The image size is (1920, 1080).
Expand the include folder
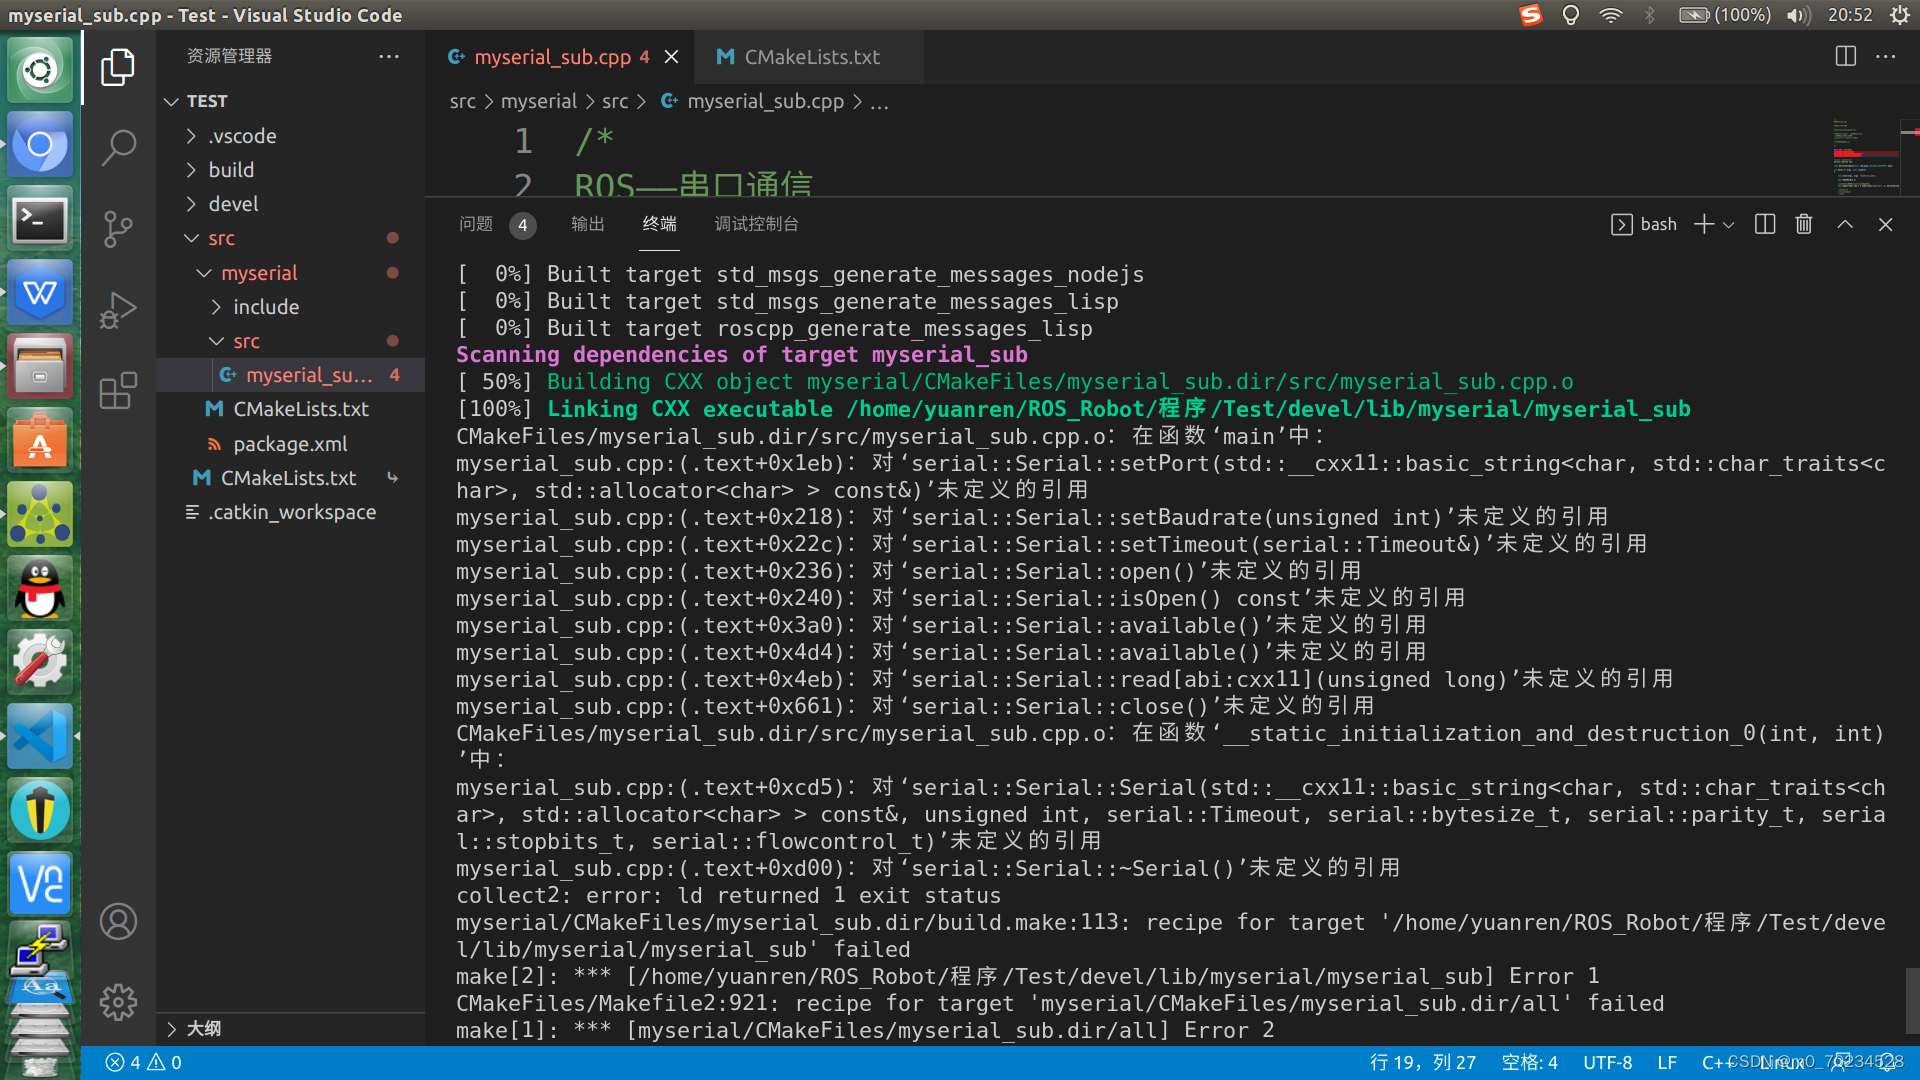265,307
